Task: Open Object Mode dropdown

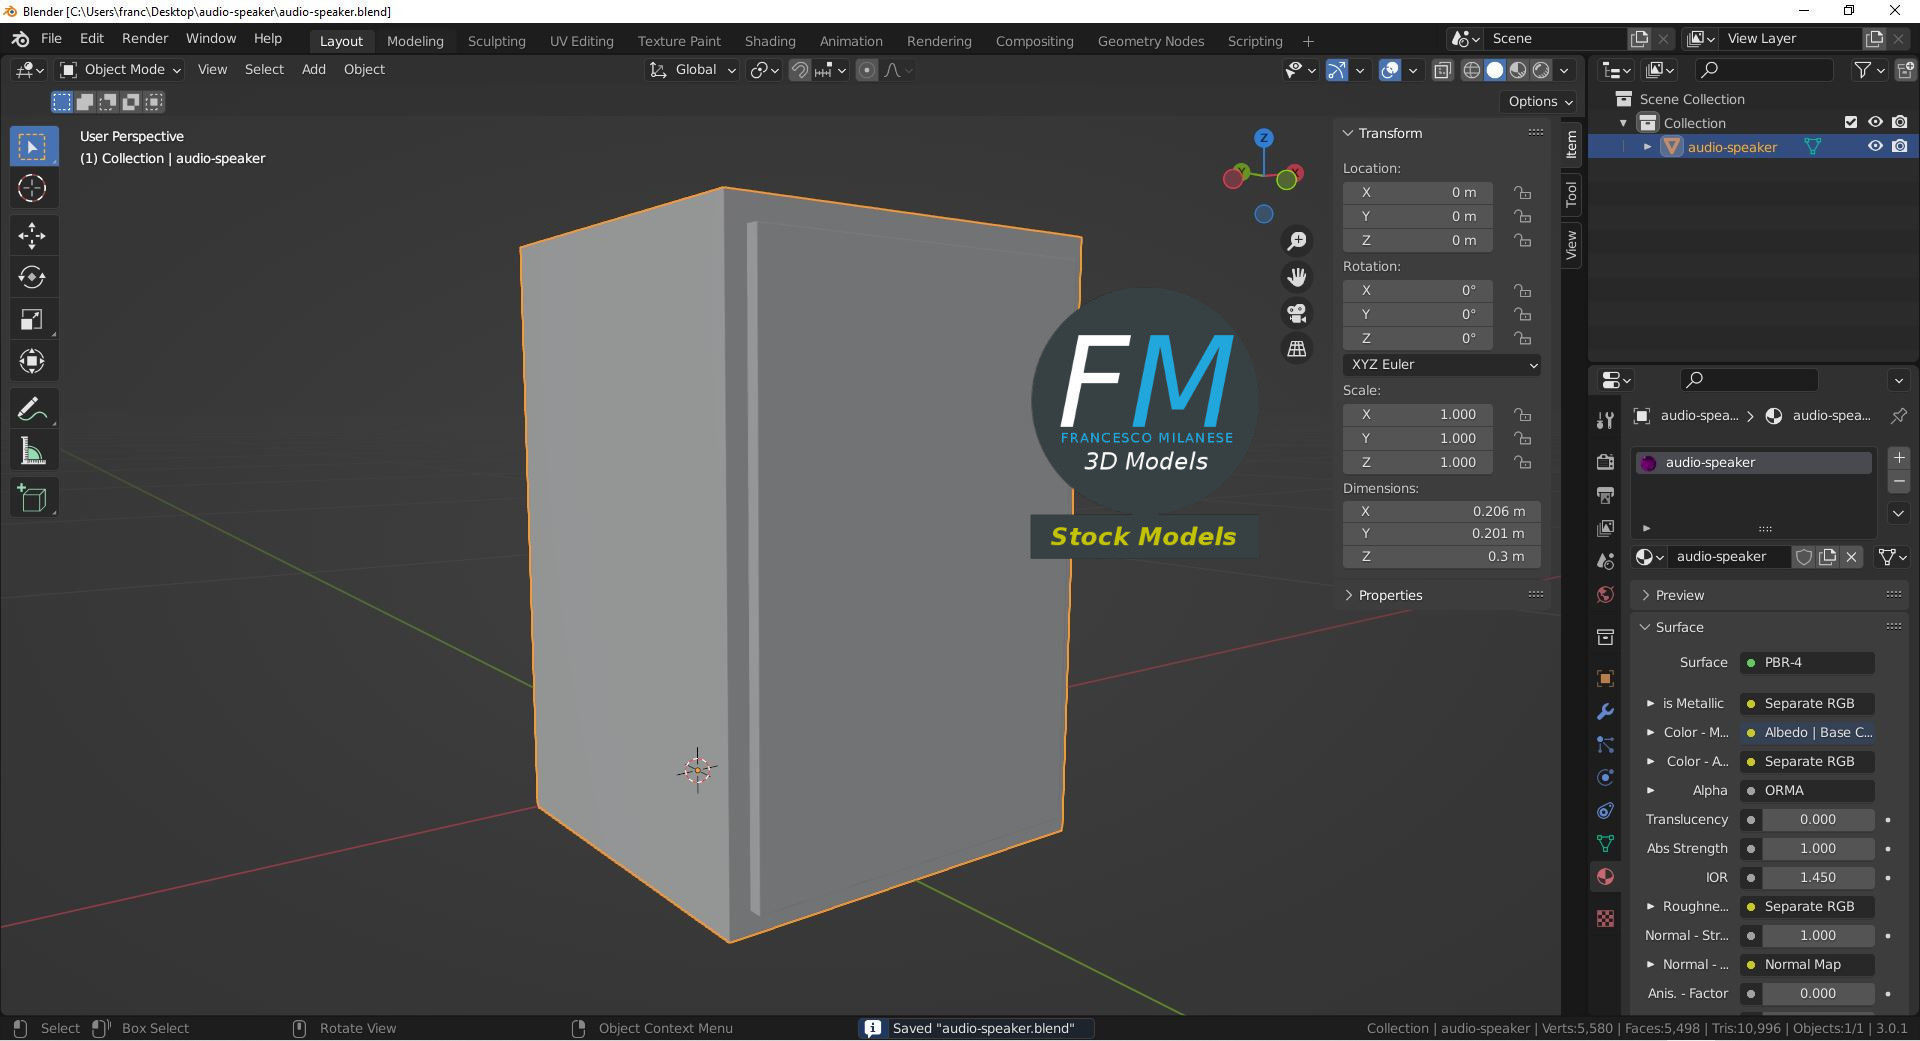Action: [x=120, y=70]
